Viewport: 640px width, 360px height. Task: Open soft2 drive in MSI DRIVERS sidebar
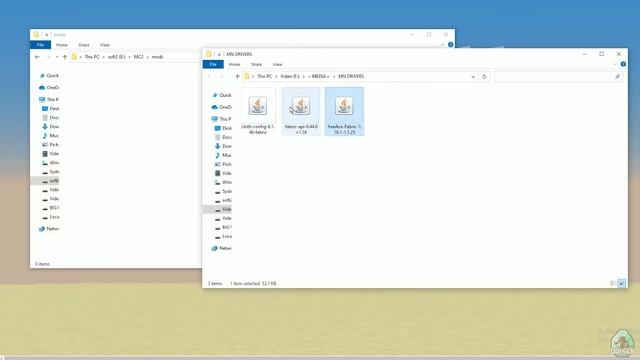224,200
